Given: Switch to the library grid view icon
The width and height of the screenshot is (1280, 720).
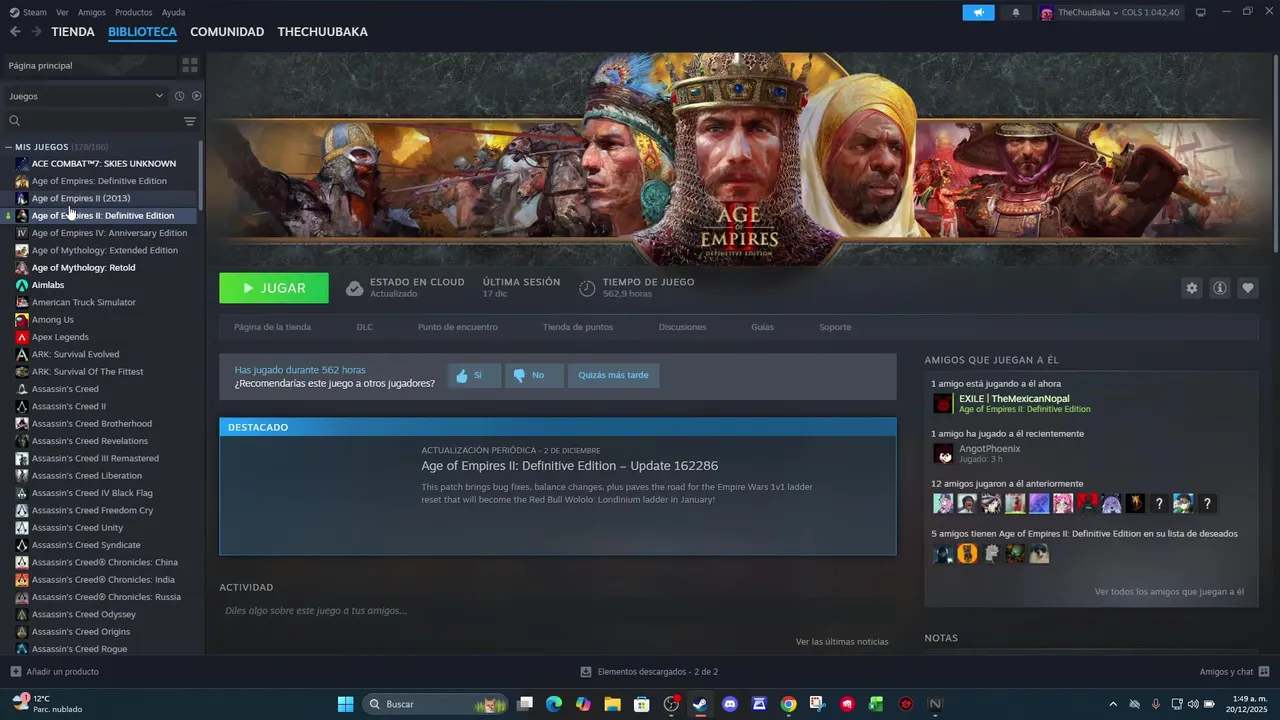Looking at the screenshot, I should pos(190,65).
